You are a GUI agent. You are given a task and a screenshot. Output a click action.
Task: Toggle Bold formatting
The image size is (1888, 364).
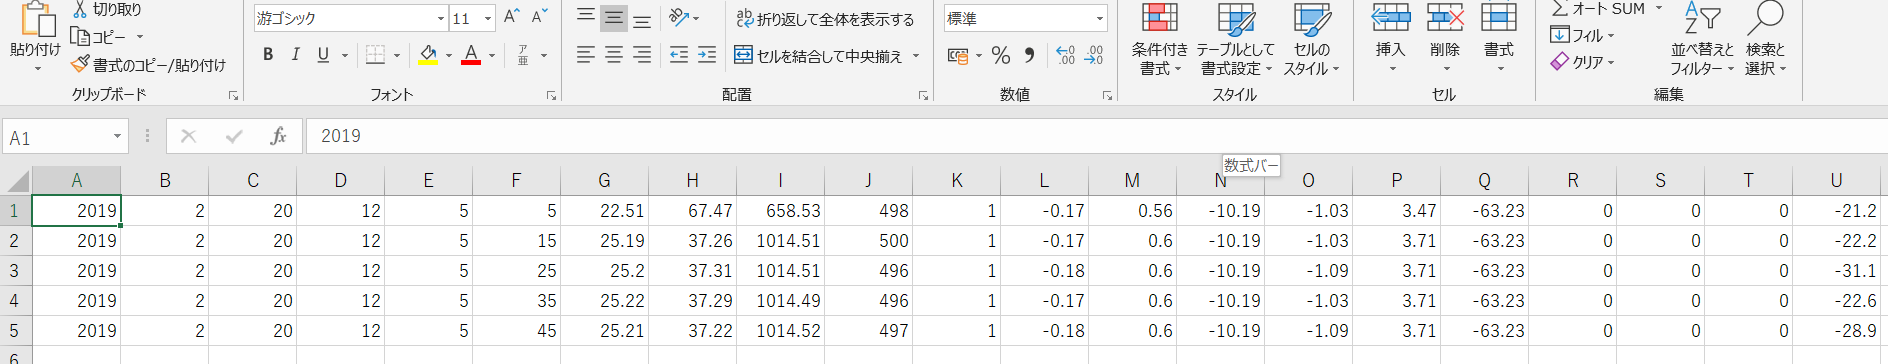pos(268,55)
